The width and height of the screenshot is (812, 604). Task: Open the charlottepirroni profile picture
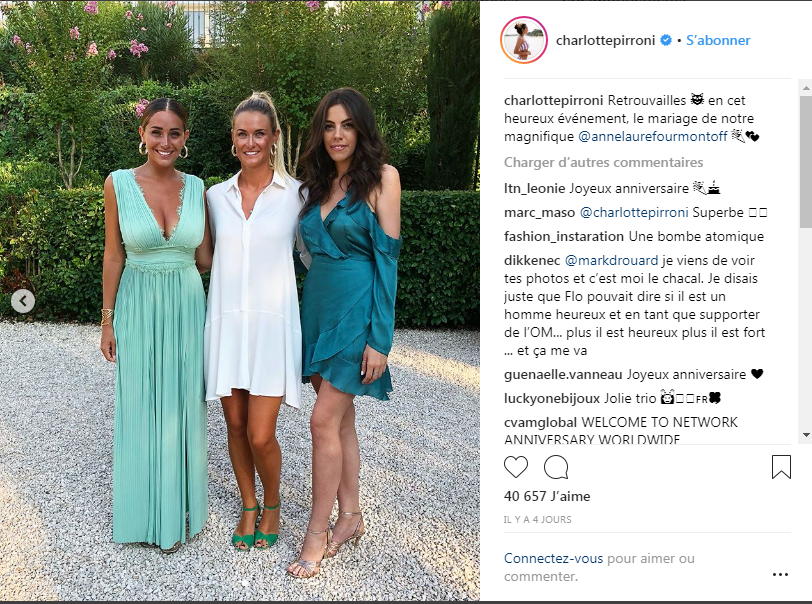(524, 40)
